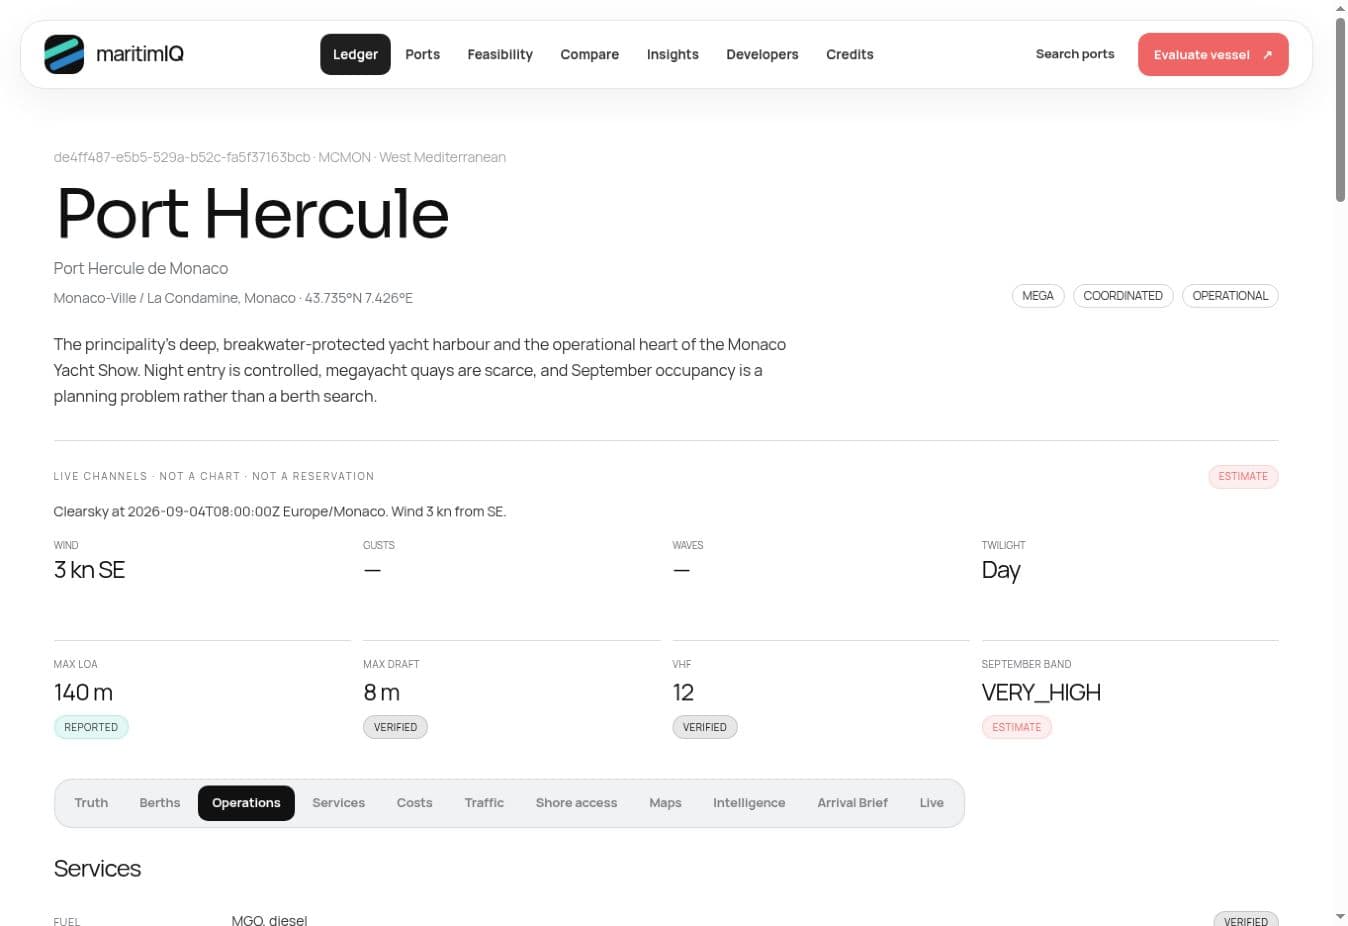Click the Search ports field

(x=1075, y=54)
